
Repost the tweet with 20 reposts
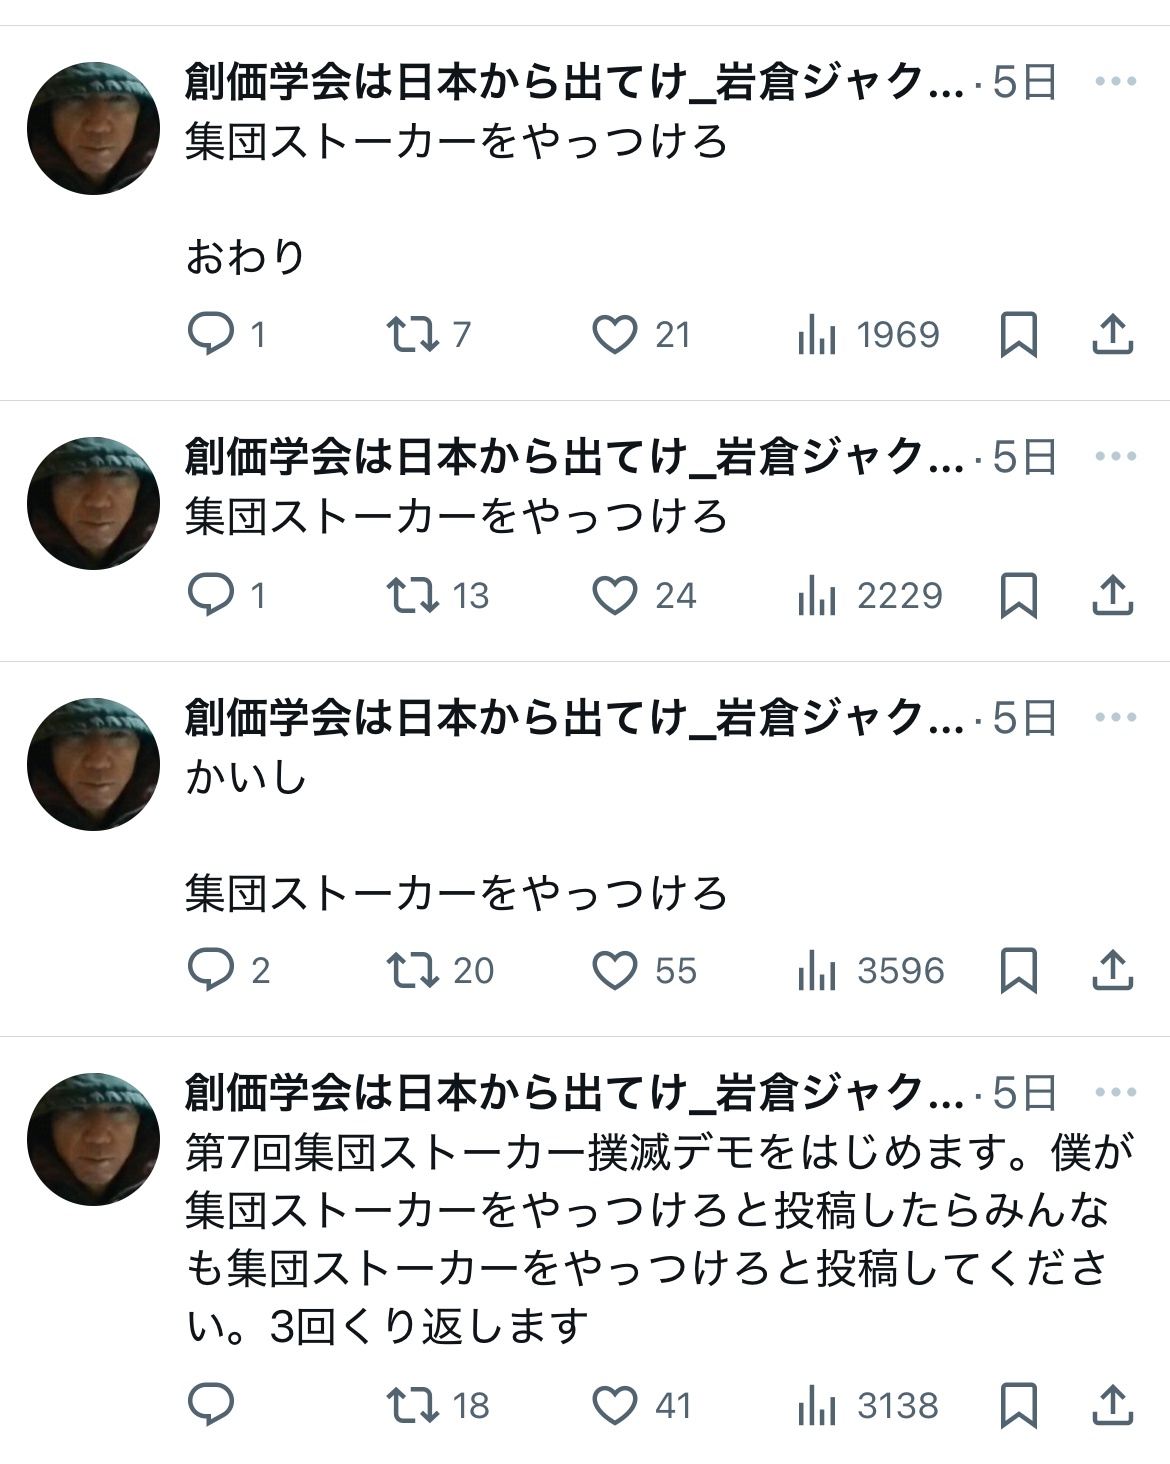pos(413,970)
